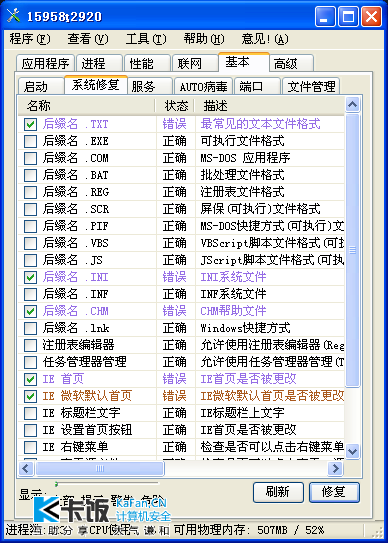Switch to the 联网 tab
The width and height of the screenshot is (388, 543).
click(x=195, y=63)
